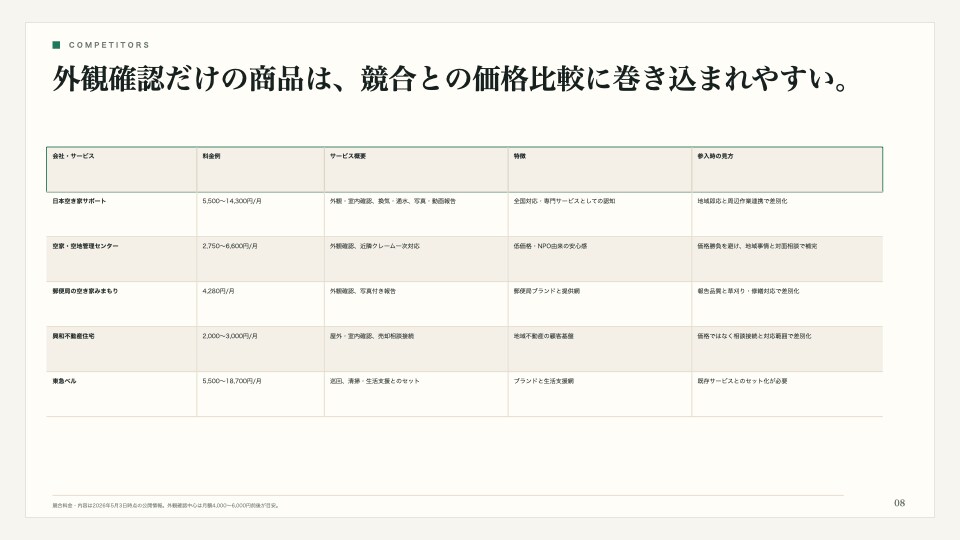The width and height of the screenshot is (960, 540).
Task: Click the footnote starting 競合料金・内容は2026年5月3日
Action: click(166, 506)
